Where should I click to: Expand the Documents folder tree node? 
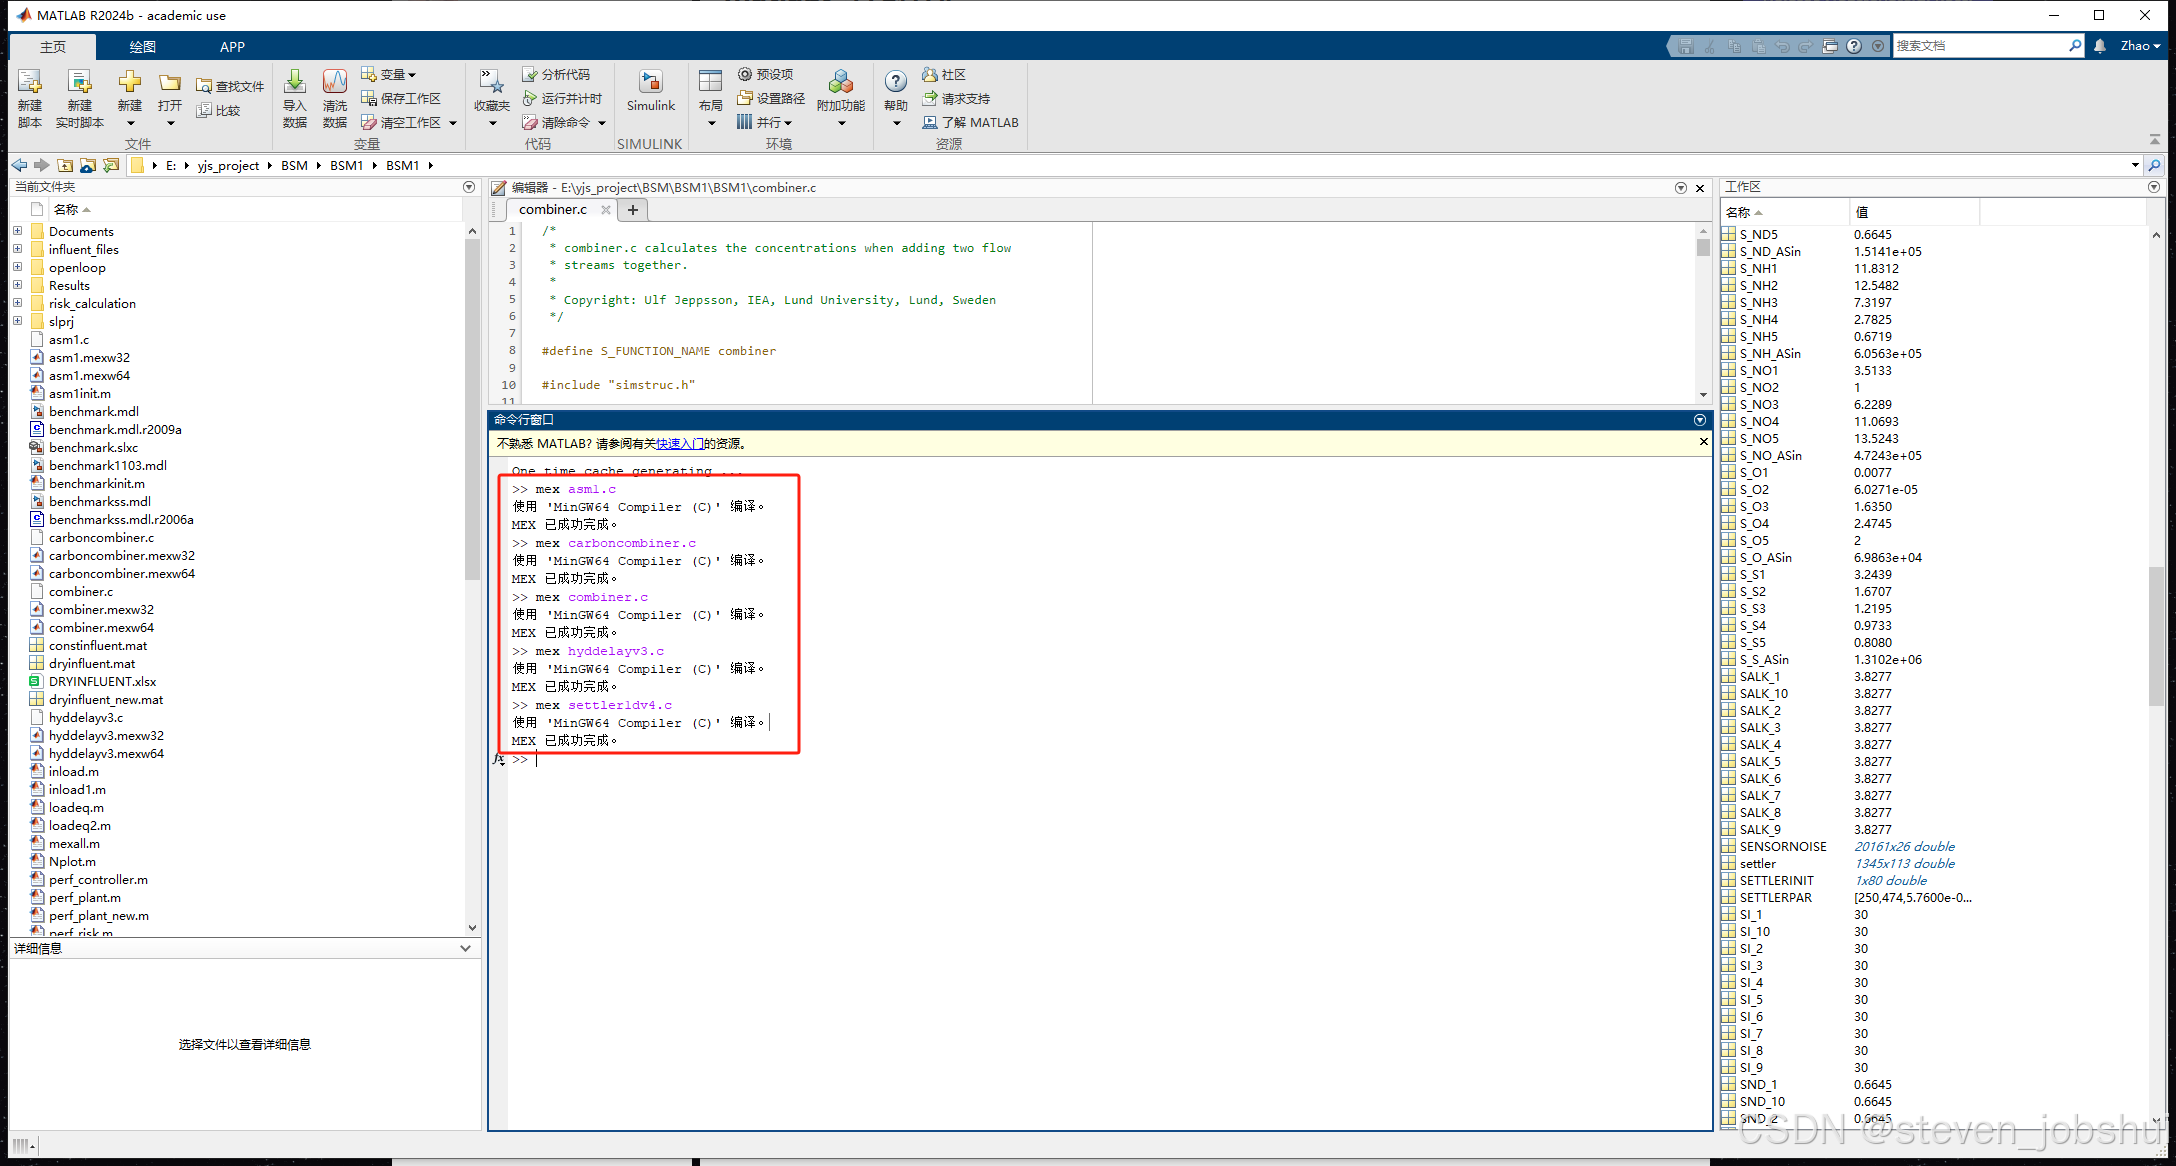(x=17, y=231)
